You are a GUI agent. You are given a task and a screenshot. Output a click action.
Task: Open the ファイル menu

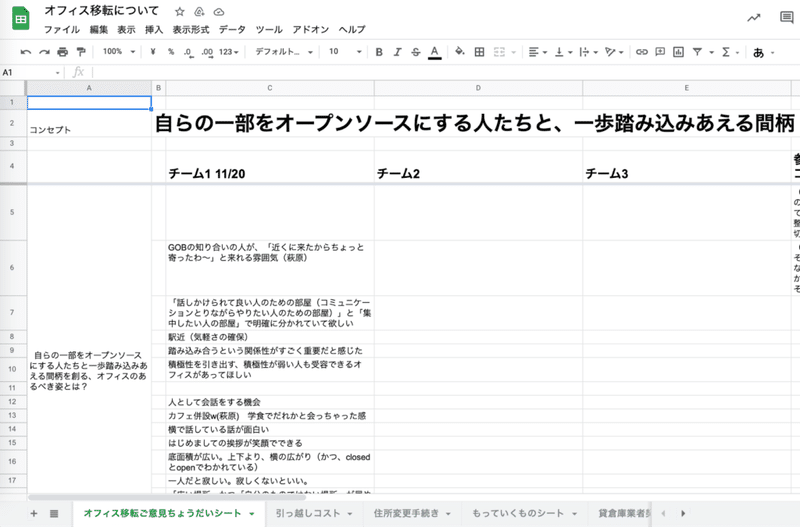click(62, 30)
